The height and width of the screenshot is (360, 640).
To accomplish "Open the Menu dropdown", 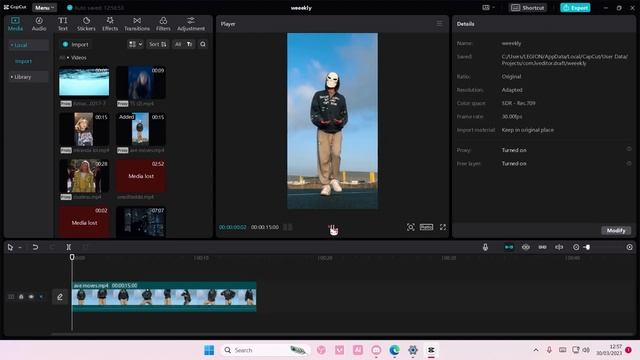I will [x=44, y=8].
